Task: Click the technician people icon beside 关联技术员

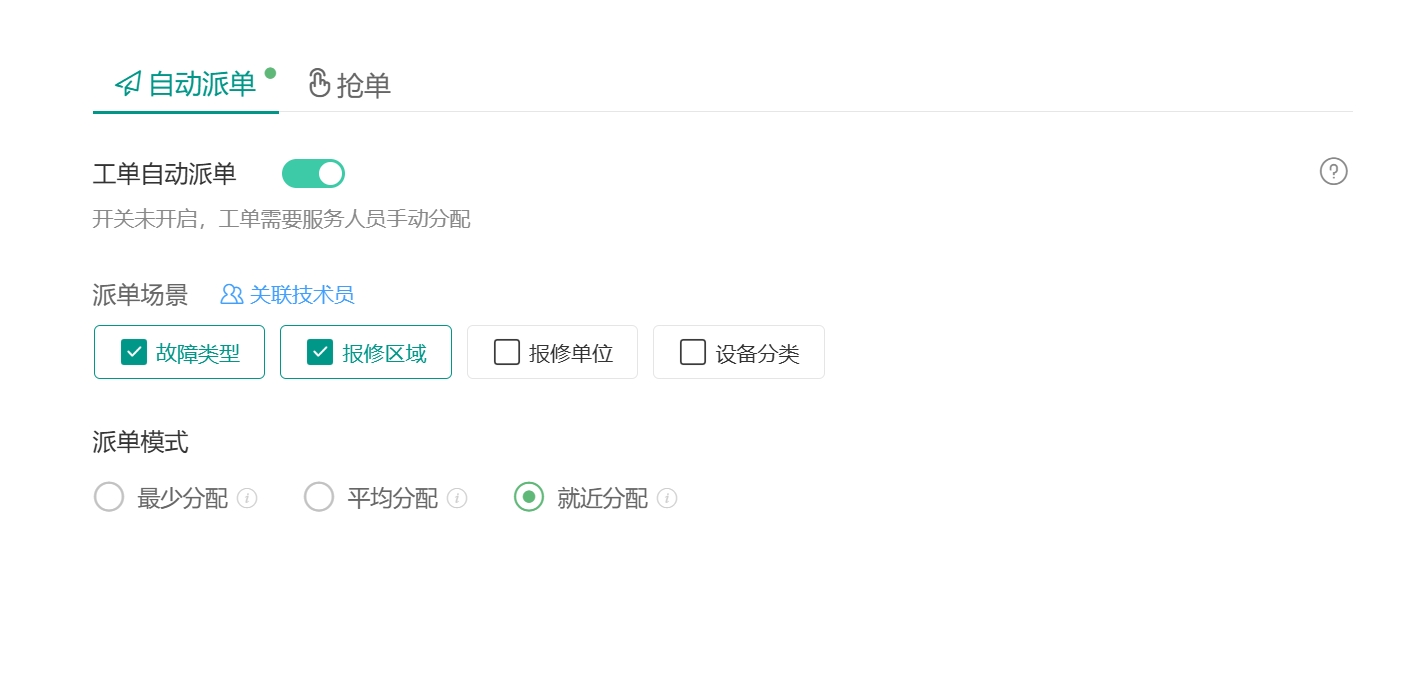Action: coord(231,294)
